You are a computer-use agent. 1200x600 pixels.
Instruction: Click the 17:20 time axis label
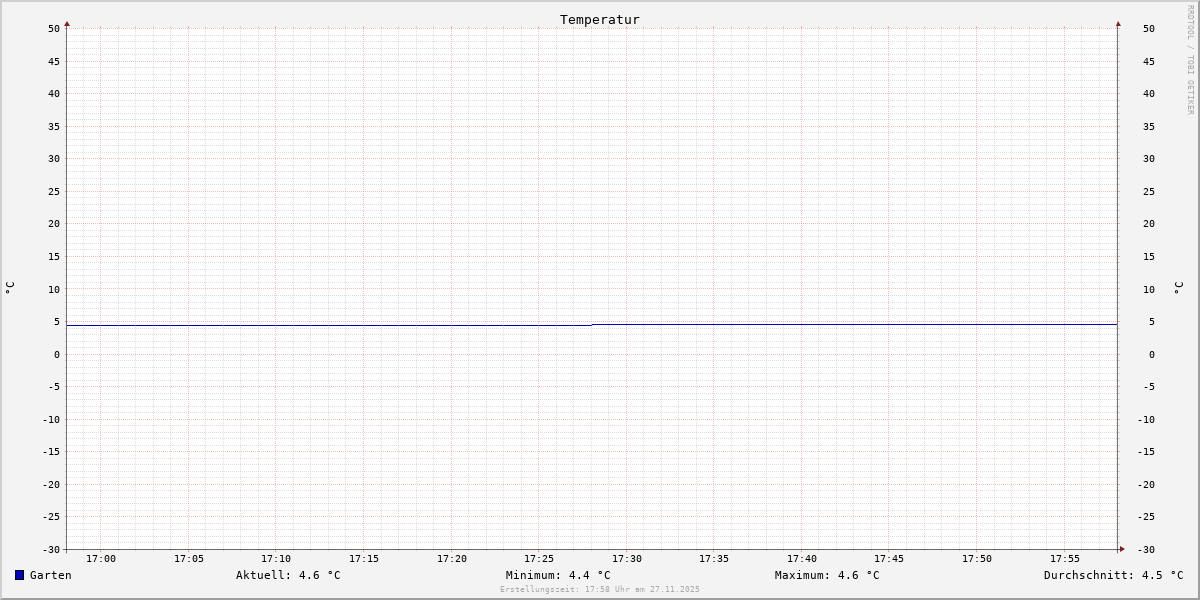click(452, 559)
